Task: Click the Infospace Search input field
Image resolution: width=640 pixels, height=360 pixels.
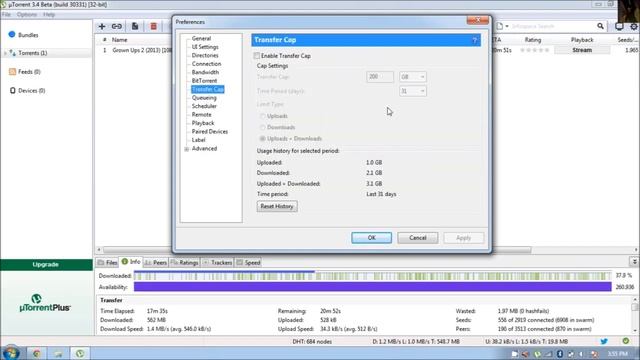Action: coord(552,26)
